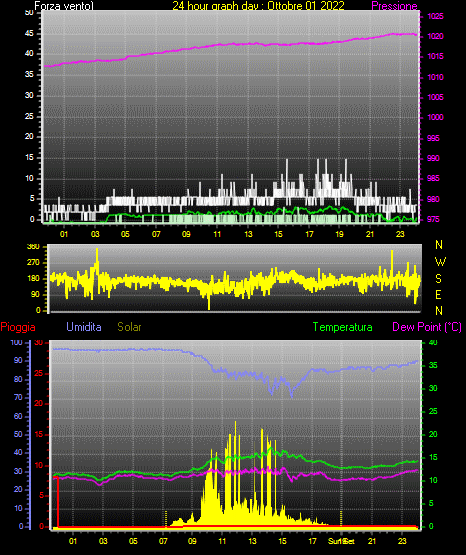Click the red "15" rain axis value
Screen dimensions: 466x555
[x=39, y=434]
